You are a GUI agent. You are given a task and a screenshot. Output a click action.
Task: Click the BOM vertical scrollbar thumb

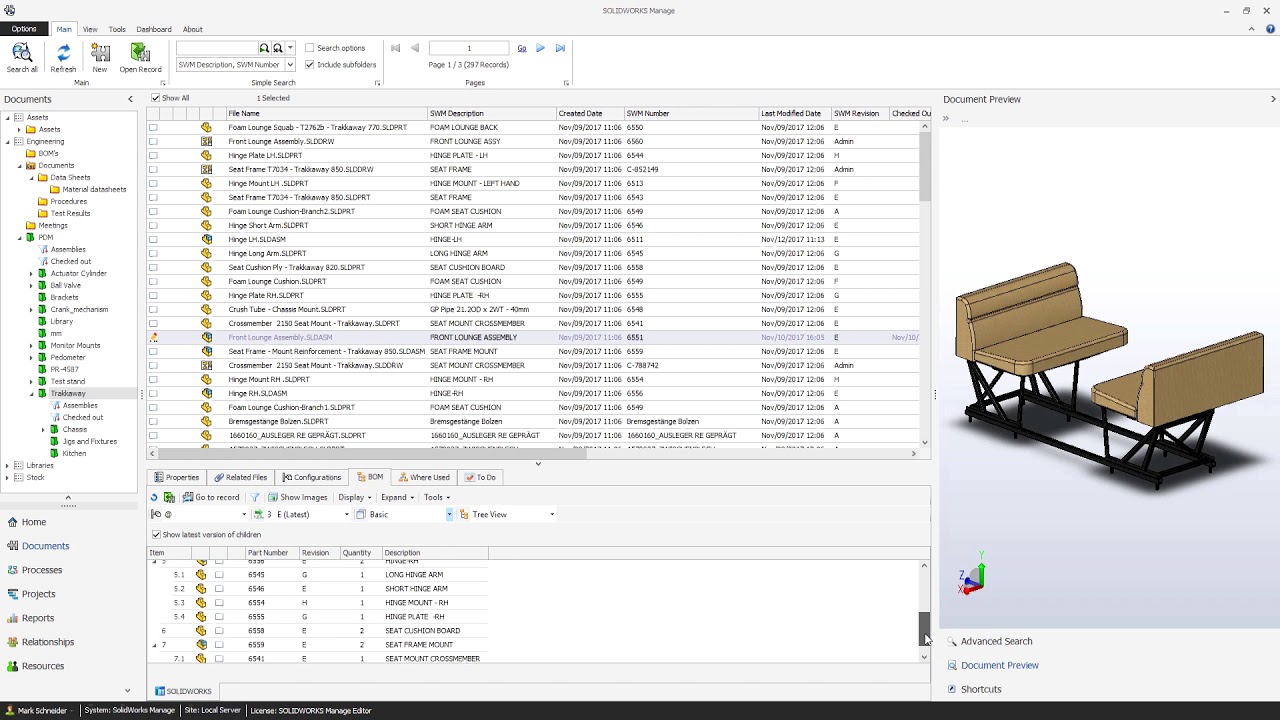[x=924, y=628]
